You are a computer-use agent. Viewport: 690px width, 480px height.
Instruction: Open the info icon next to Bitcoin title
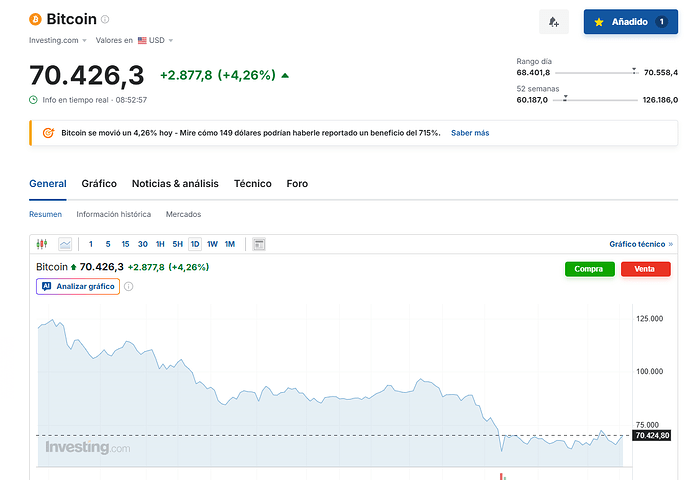point(105,19)
